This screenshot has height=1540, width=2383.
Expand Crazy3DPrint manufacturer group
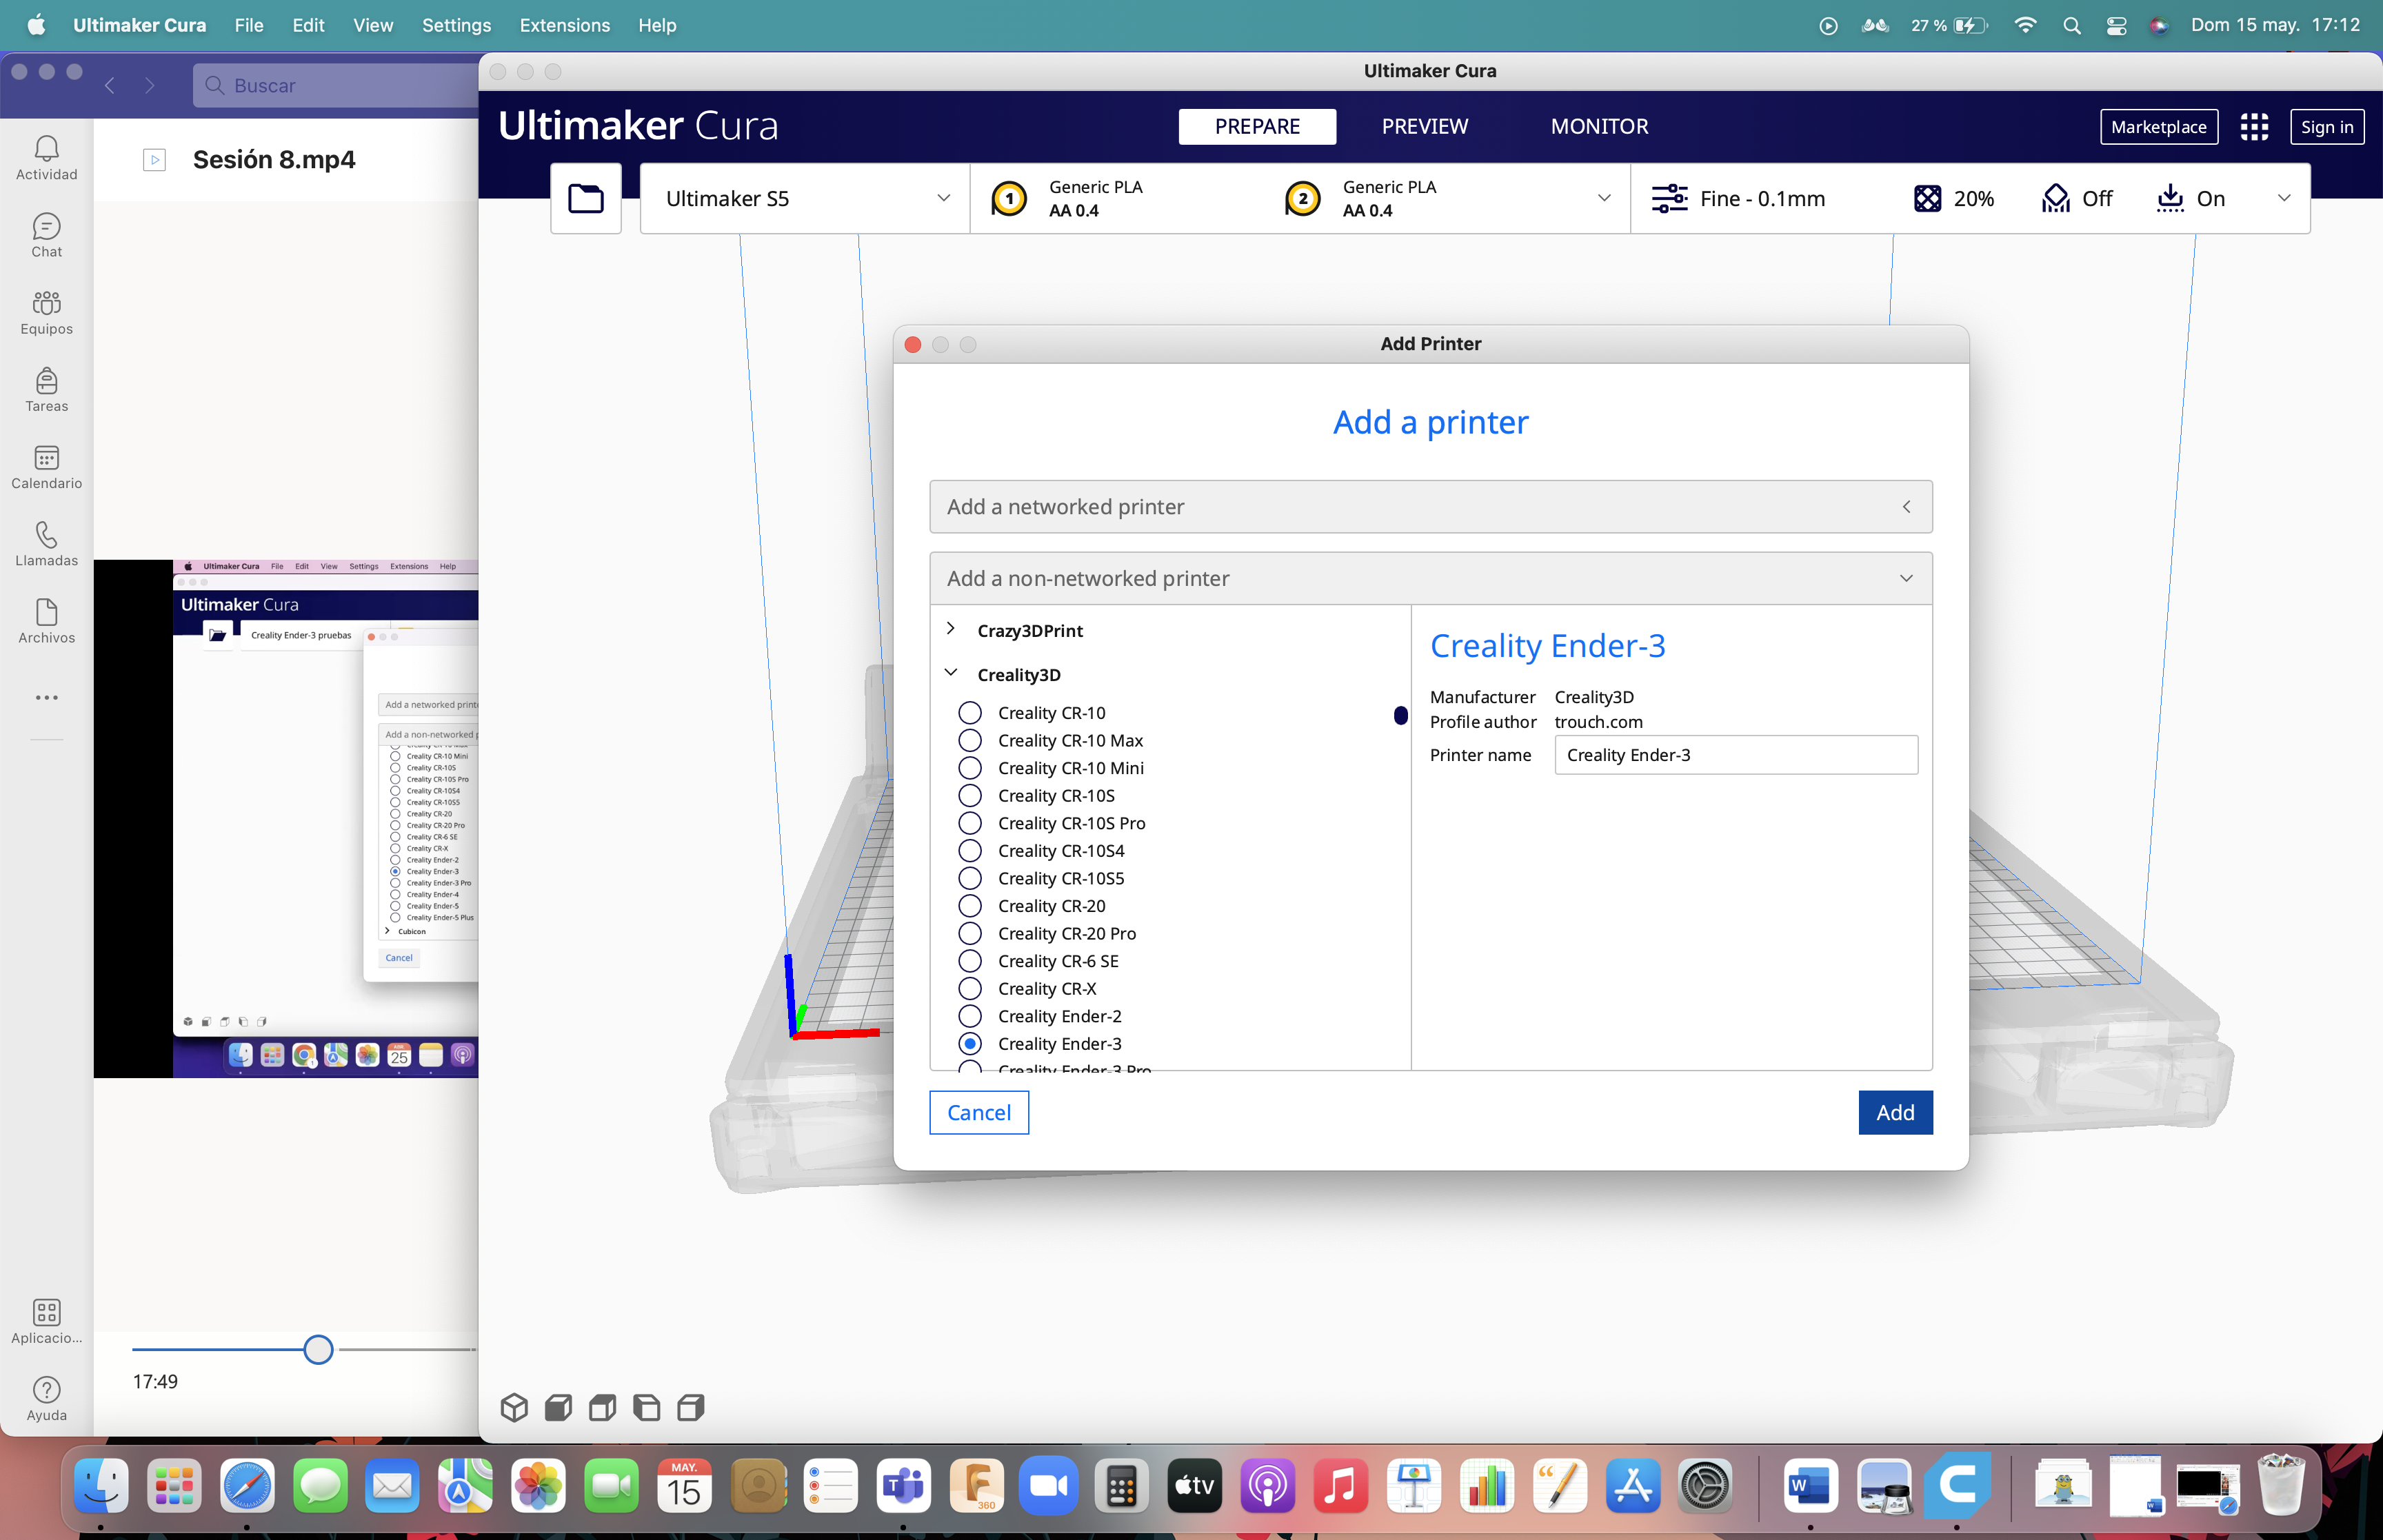pyautogui.click(x=950, y=629)
